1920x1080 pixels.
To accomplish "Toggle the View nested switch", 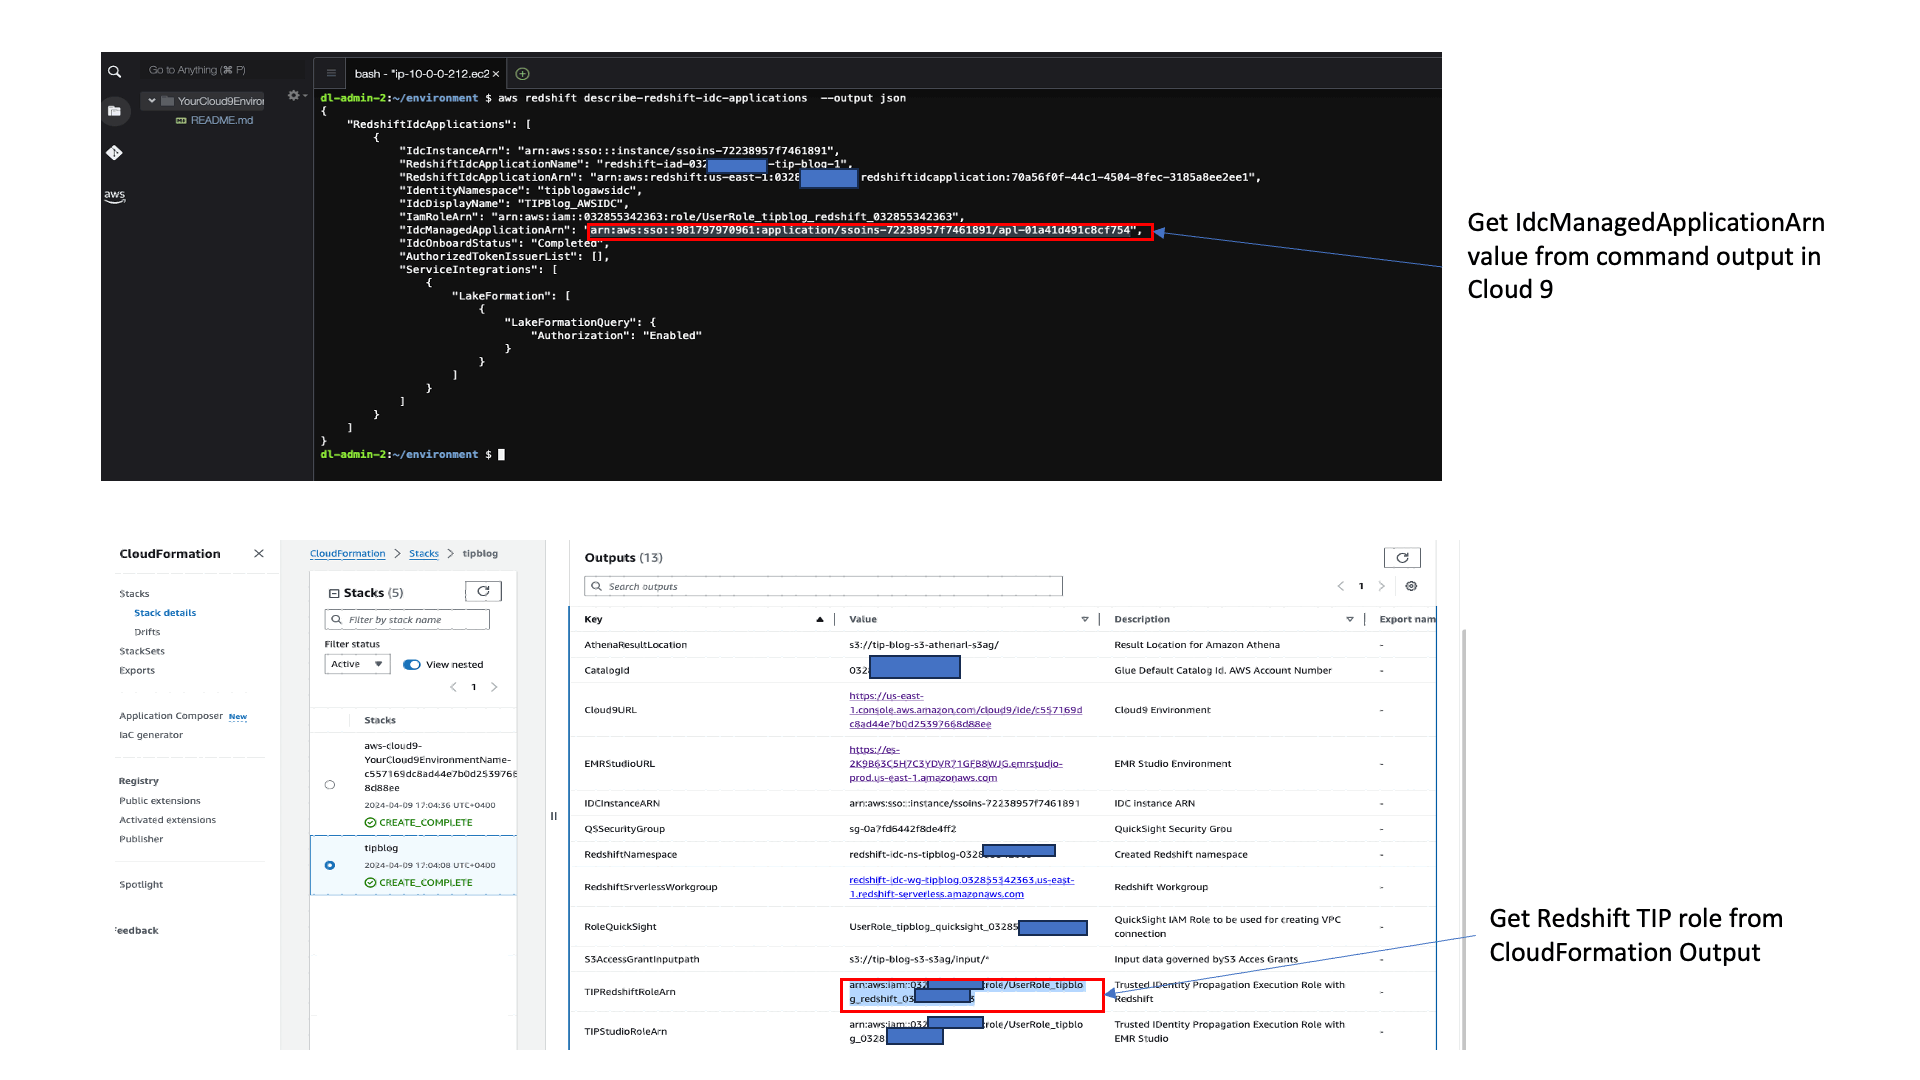I will [412, 665].
